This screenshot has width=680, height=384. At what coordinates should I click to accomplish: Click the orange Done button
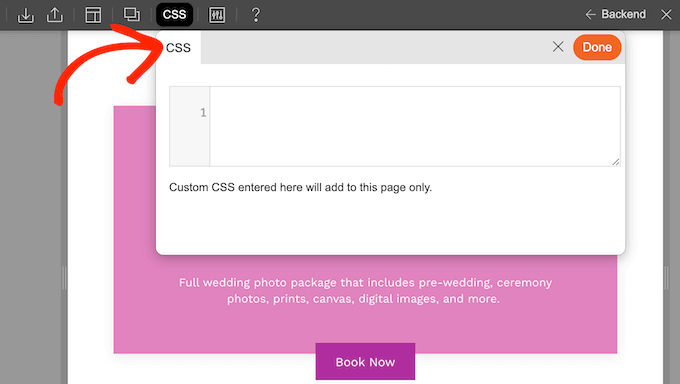tap(597, 47)
